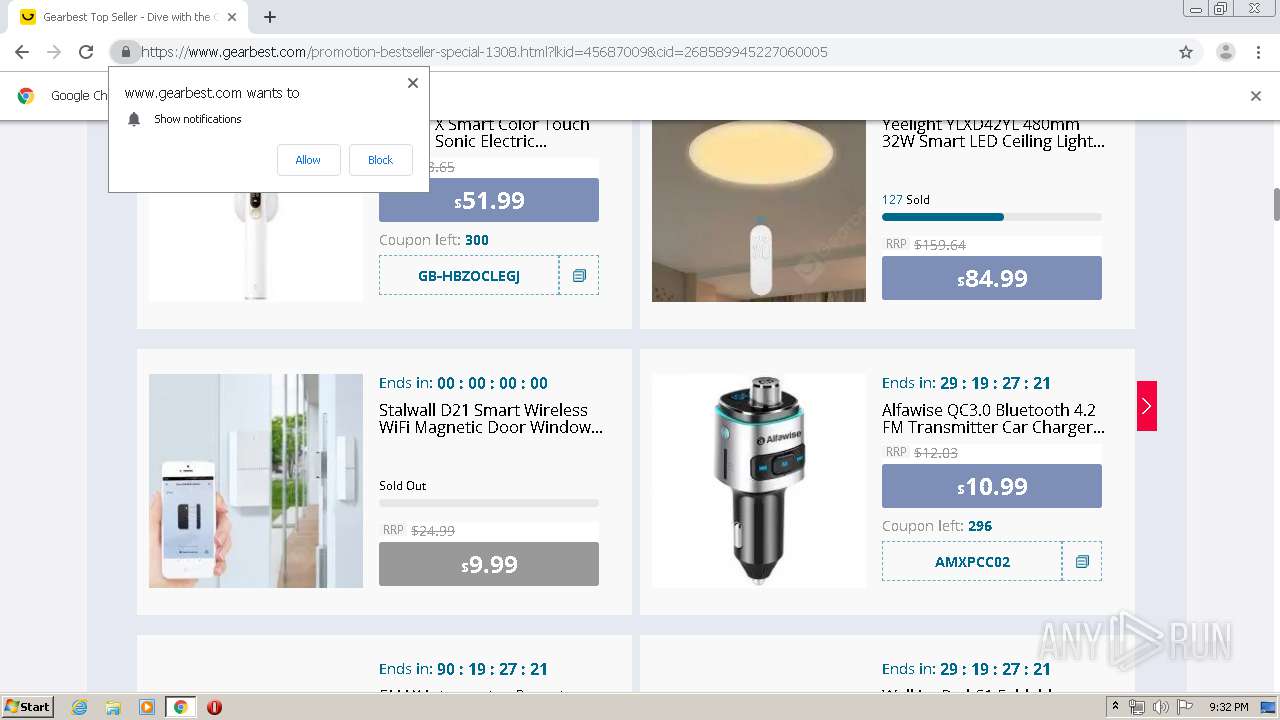Open Yeelight YLXD42YL ceiling light title
1280x720 pixels.
[x=994, y=133]
